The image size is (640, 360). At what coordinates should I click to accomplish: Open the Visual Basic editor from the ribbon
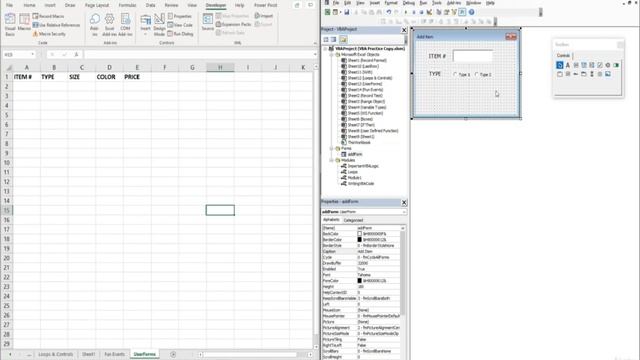click(x=10, y=24)
